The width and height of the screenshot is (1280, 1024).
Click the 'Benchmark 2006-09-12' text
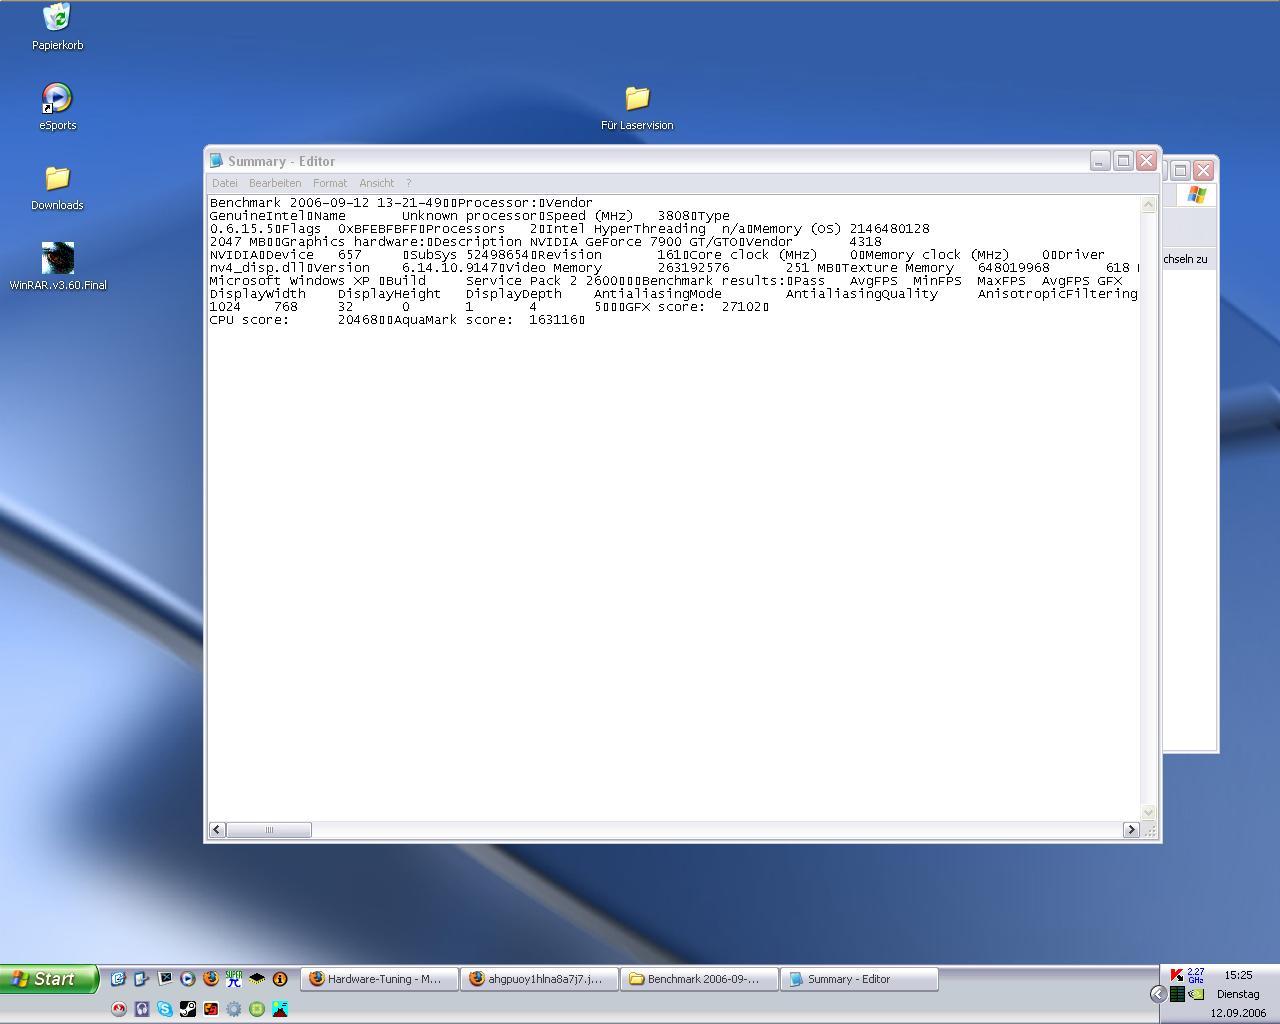tap(289, 203)
